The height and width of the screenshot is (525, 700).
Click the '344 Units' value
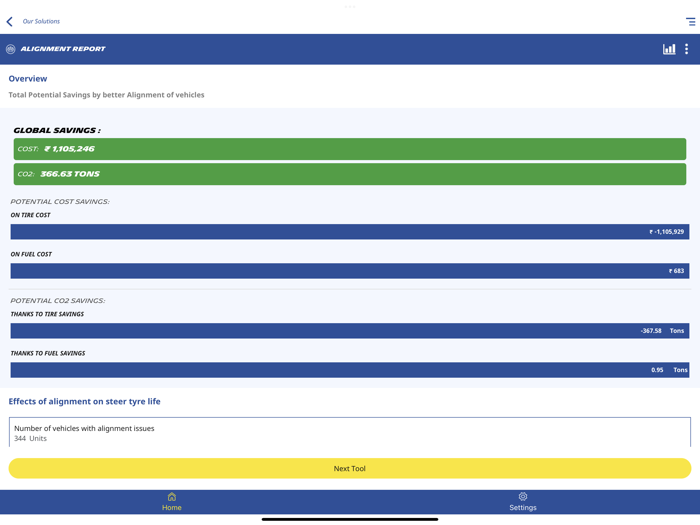(x=30, y=438)
